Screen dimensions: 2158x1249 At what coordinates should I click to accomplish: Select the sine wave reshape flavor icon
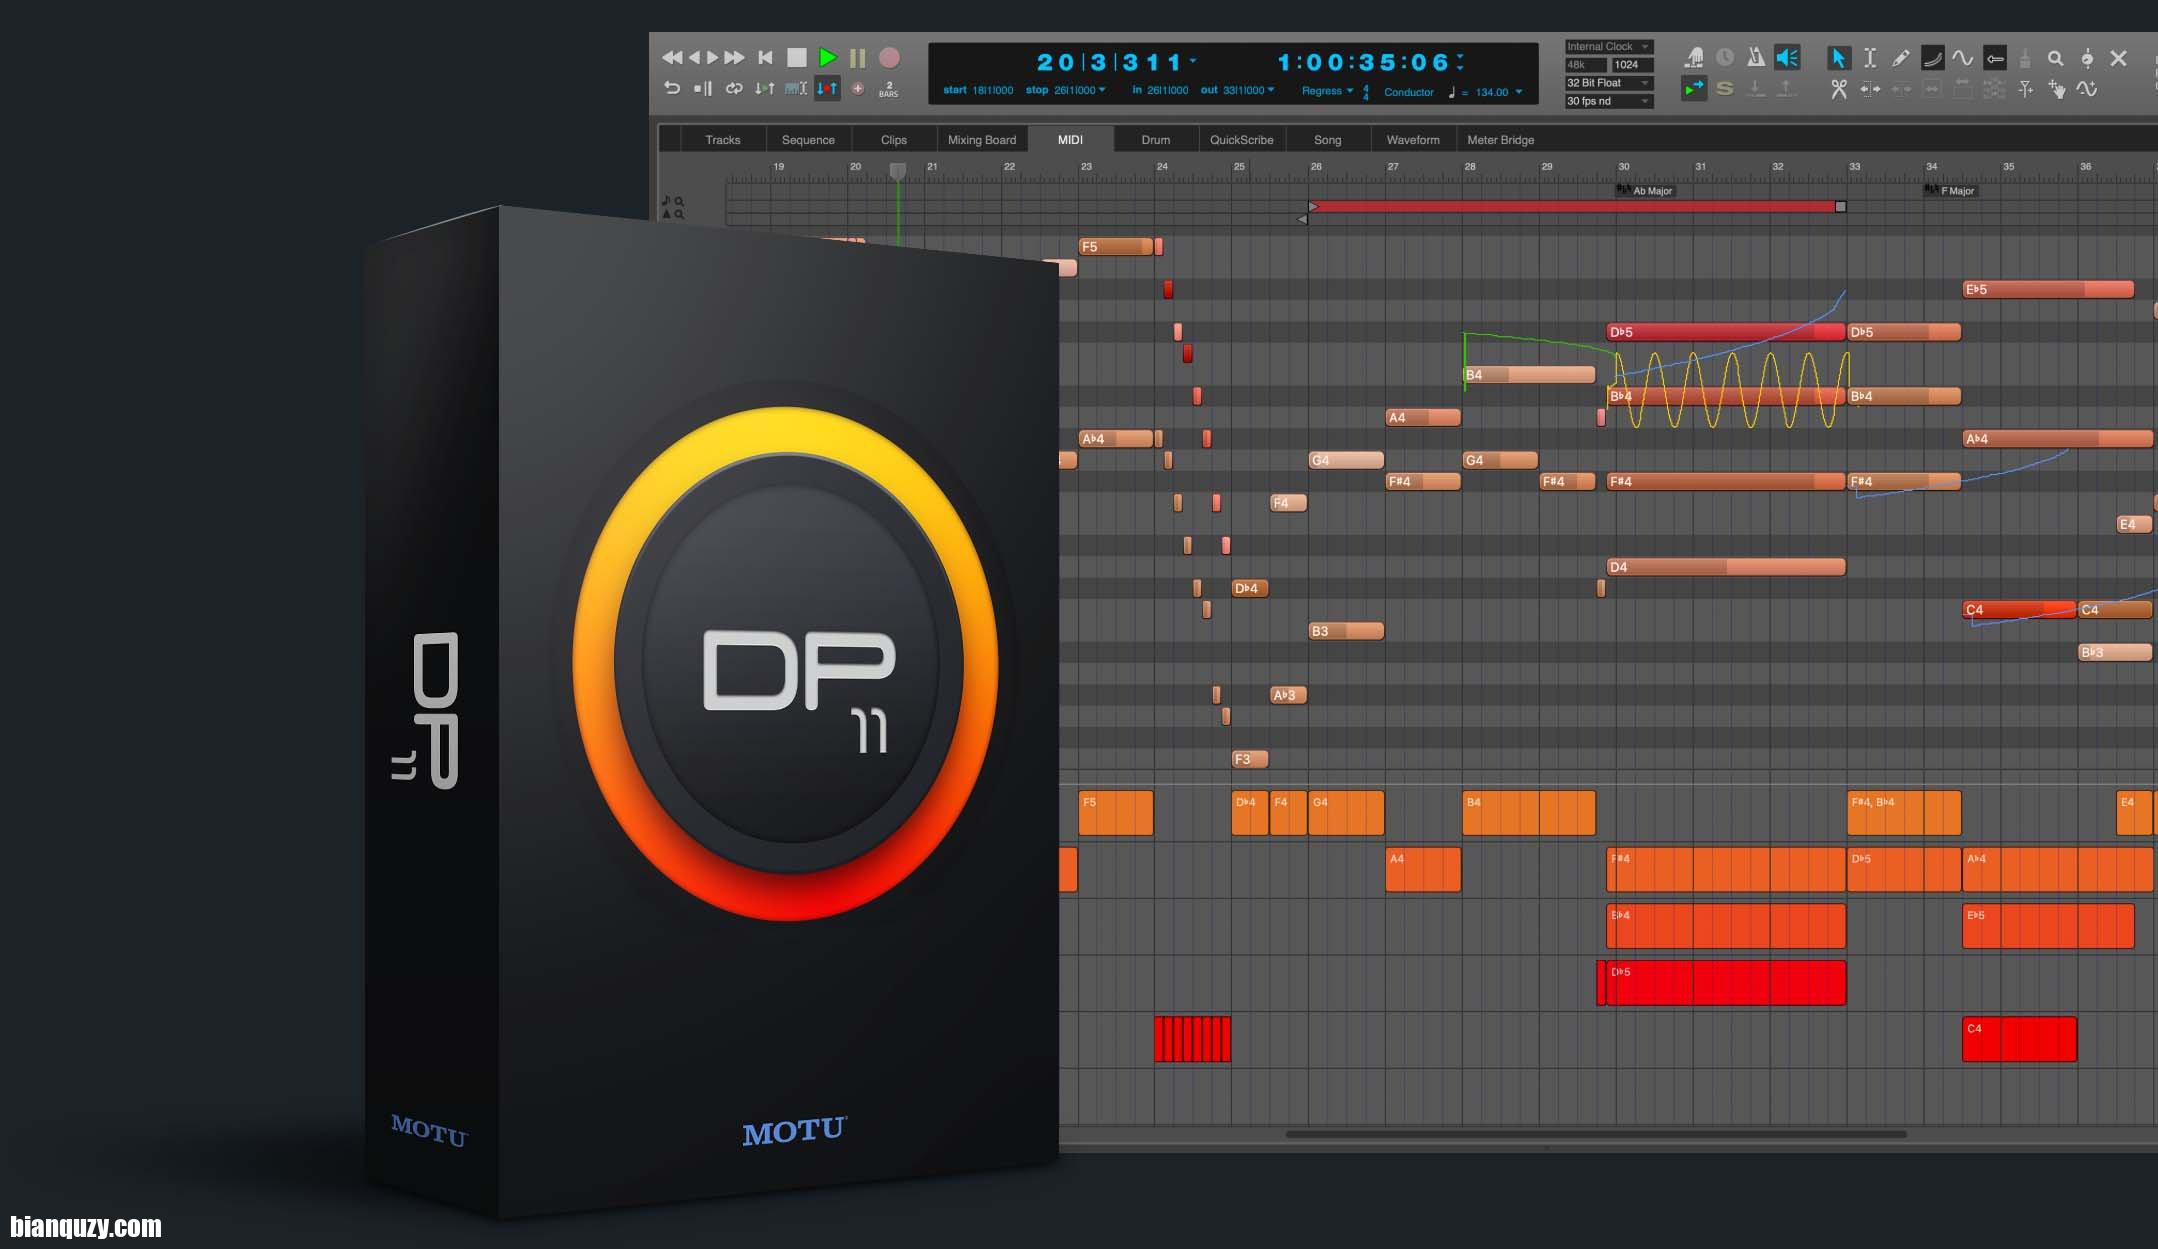[1962, 58]
